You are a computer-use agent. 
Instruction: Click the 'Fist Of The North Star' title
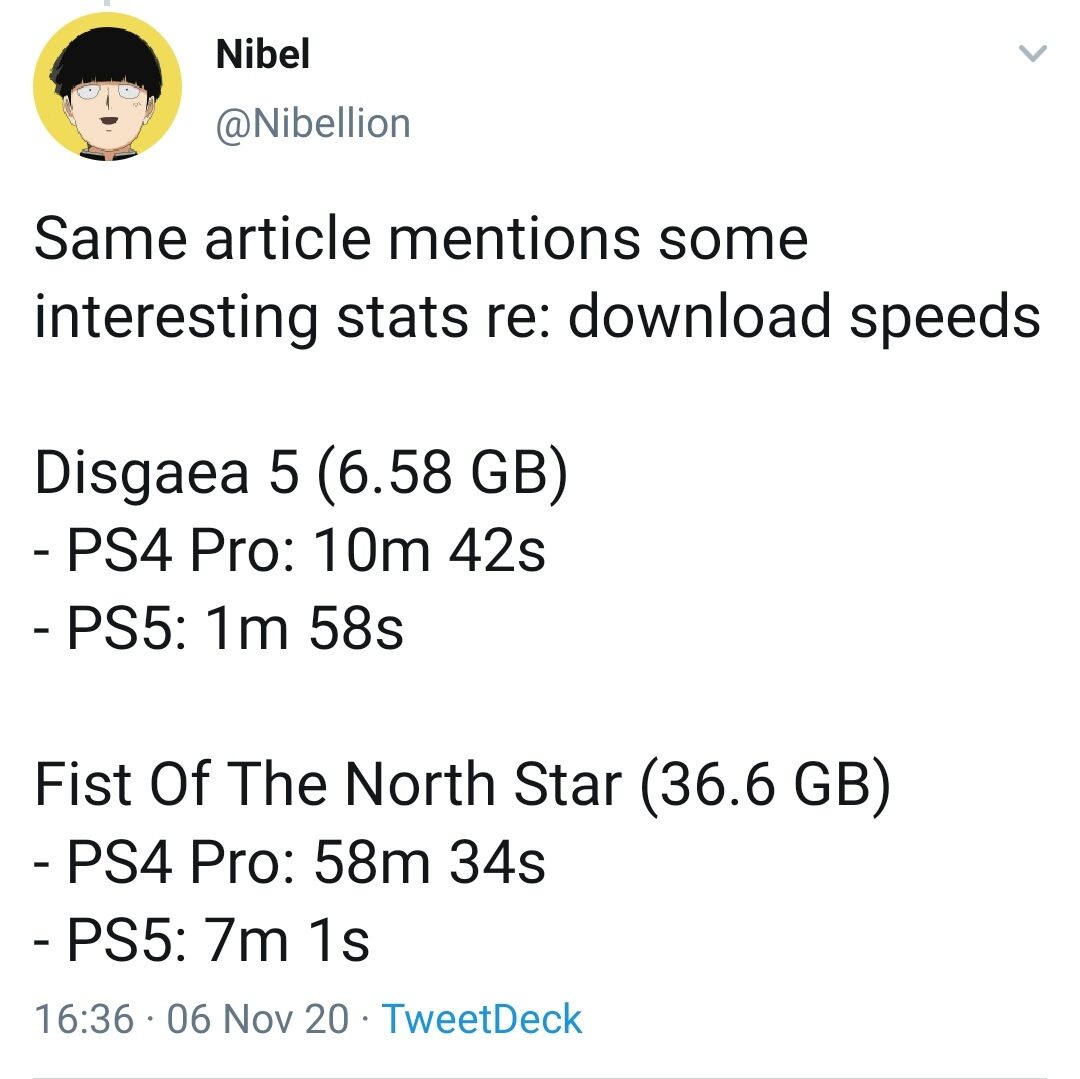[327, 785]
